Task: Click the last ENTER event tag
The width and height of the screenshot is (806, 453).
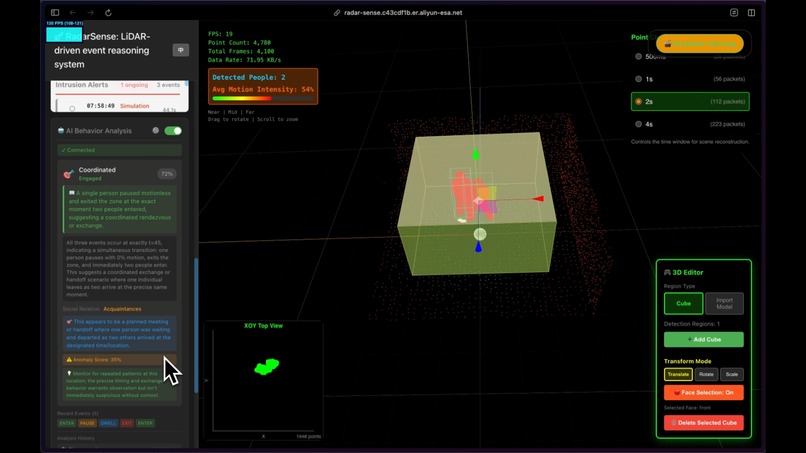Action: point(145,423)
